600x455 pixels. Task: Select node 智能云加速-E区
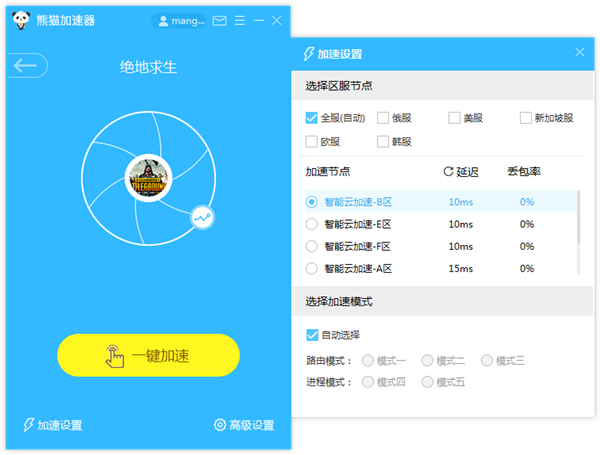[312, 224]
